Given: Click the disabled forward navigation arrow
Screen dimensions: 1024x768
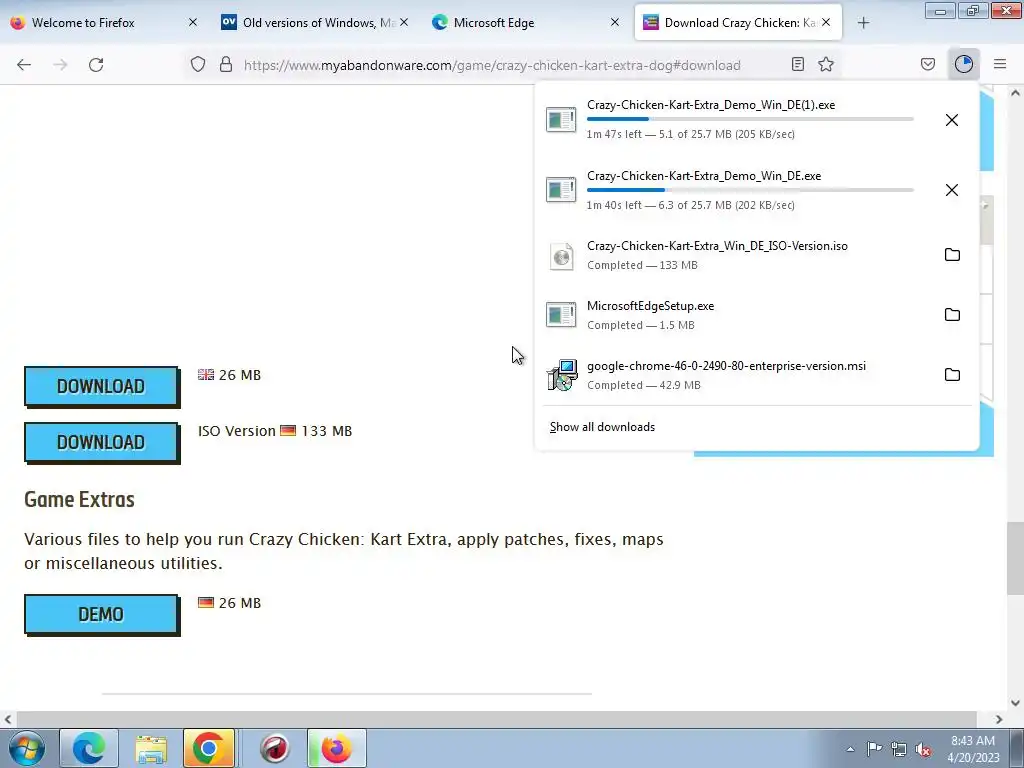Looking at the screenshot, I should [x=60, y=65].
